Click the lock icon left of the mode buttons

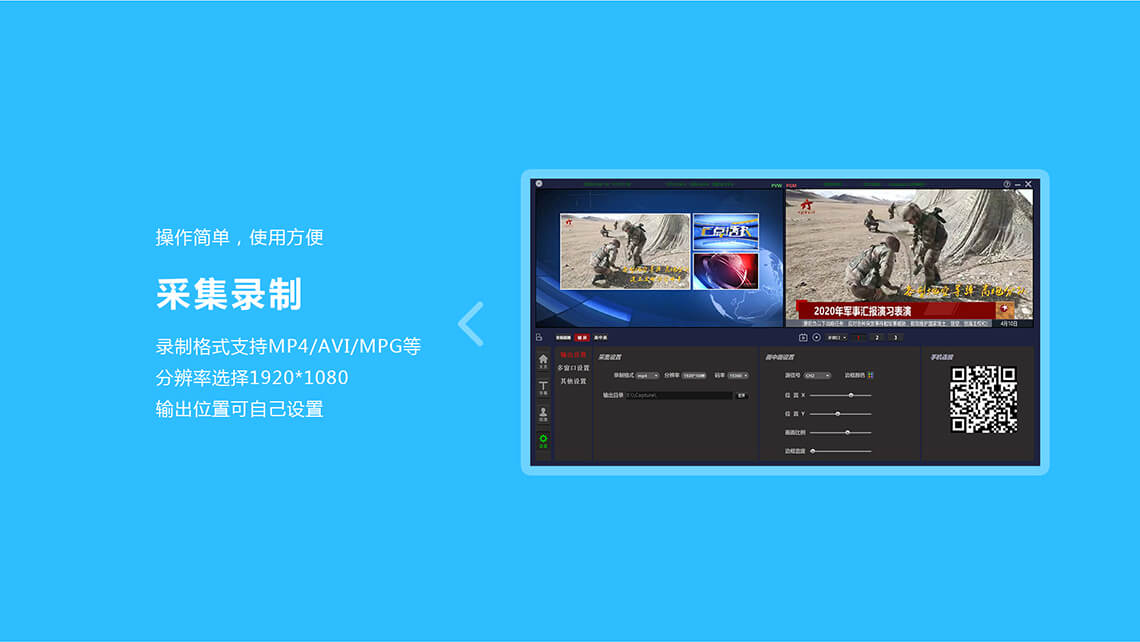point(539,337)
